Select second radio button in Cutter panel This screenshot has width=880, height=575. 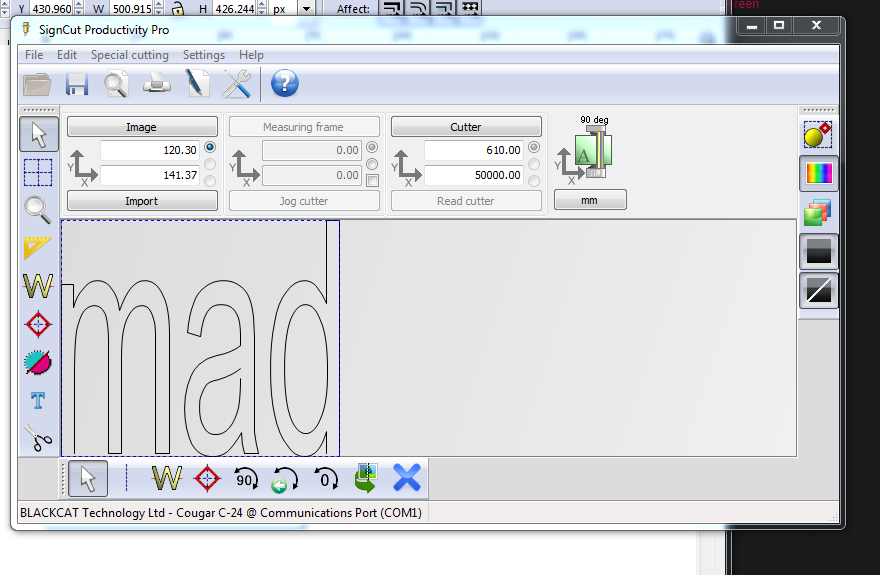coord(534,164)
